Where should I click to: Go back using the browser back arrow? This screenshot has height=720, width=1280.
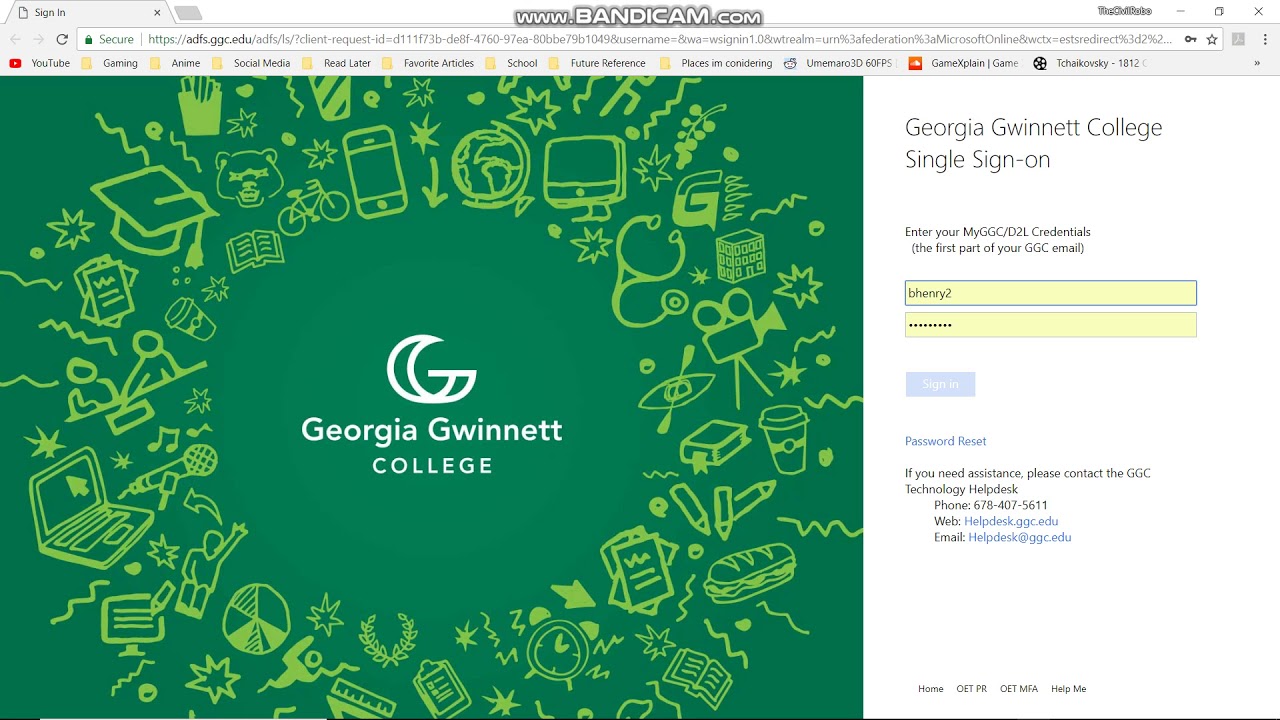(15, 39)
